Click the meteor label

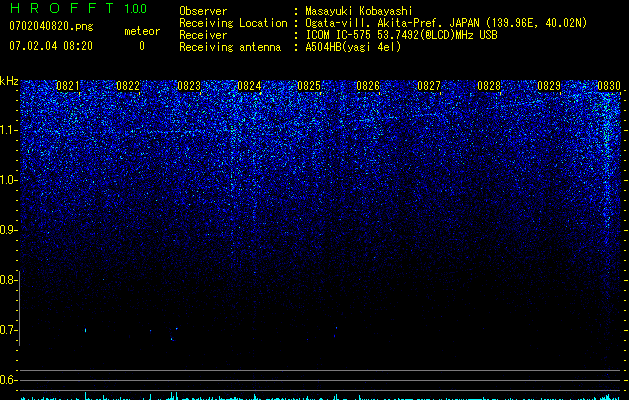click(142, 31)
